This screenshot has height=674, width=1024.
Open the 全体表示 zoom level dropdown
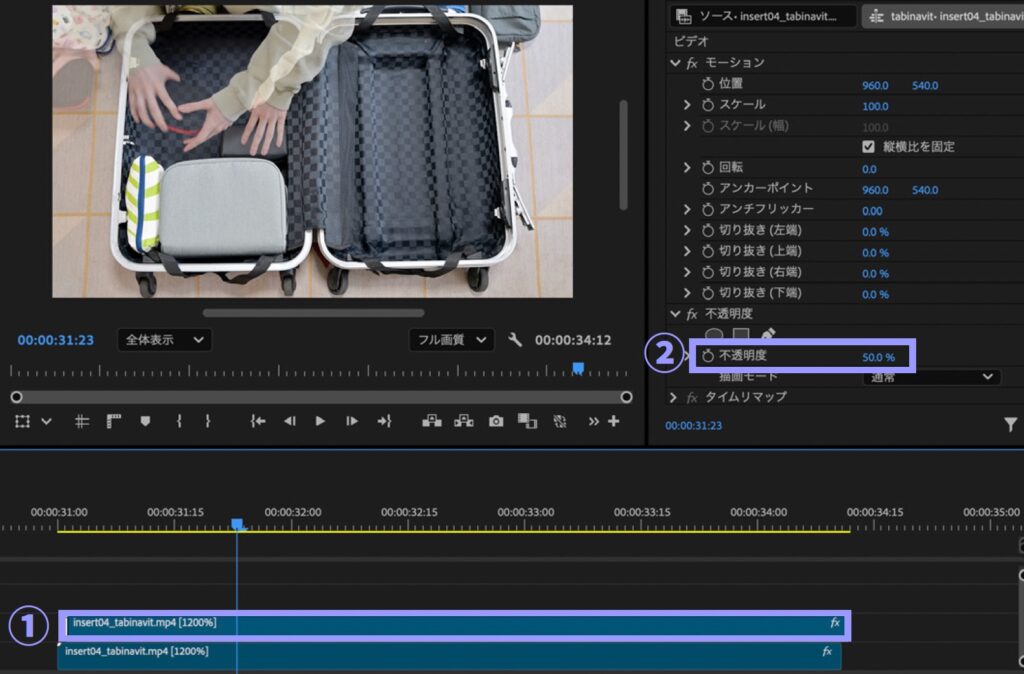(x=164, y=340)
